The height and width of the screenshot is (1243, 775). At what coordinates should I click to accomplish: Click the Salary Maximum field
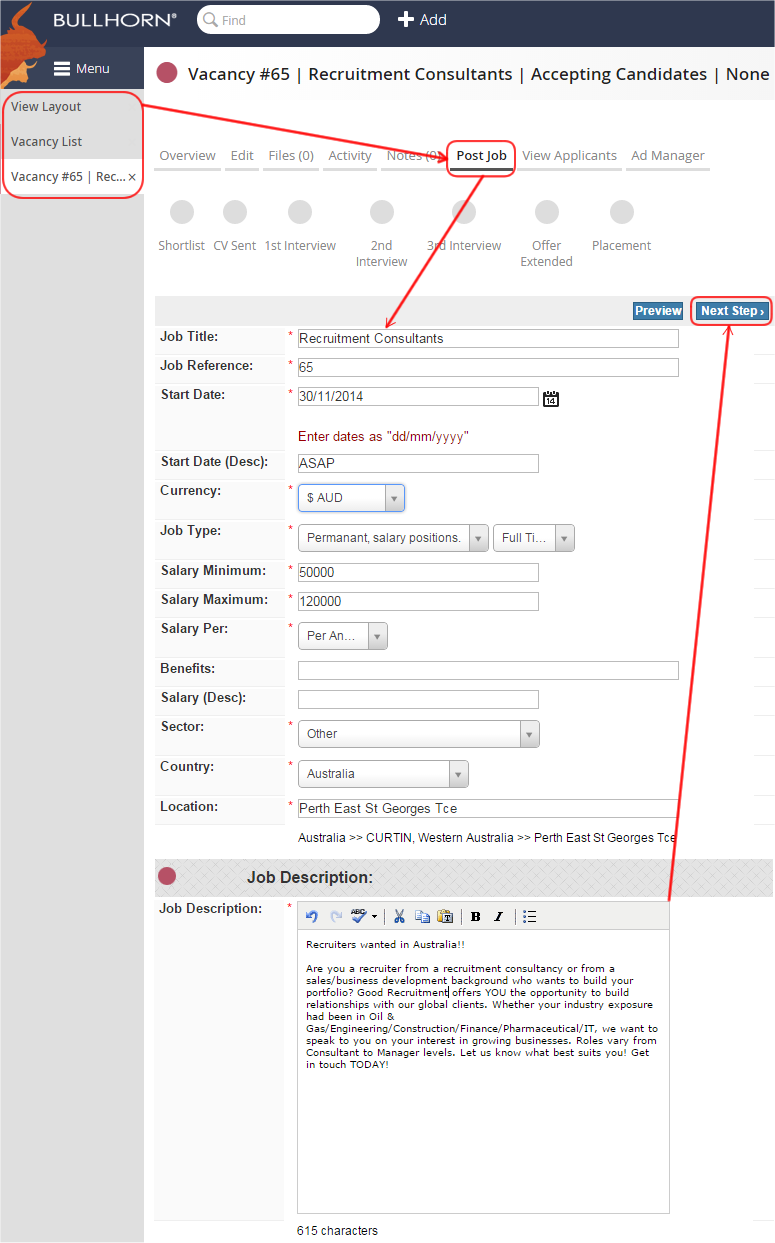point(418,602)
